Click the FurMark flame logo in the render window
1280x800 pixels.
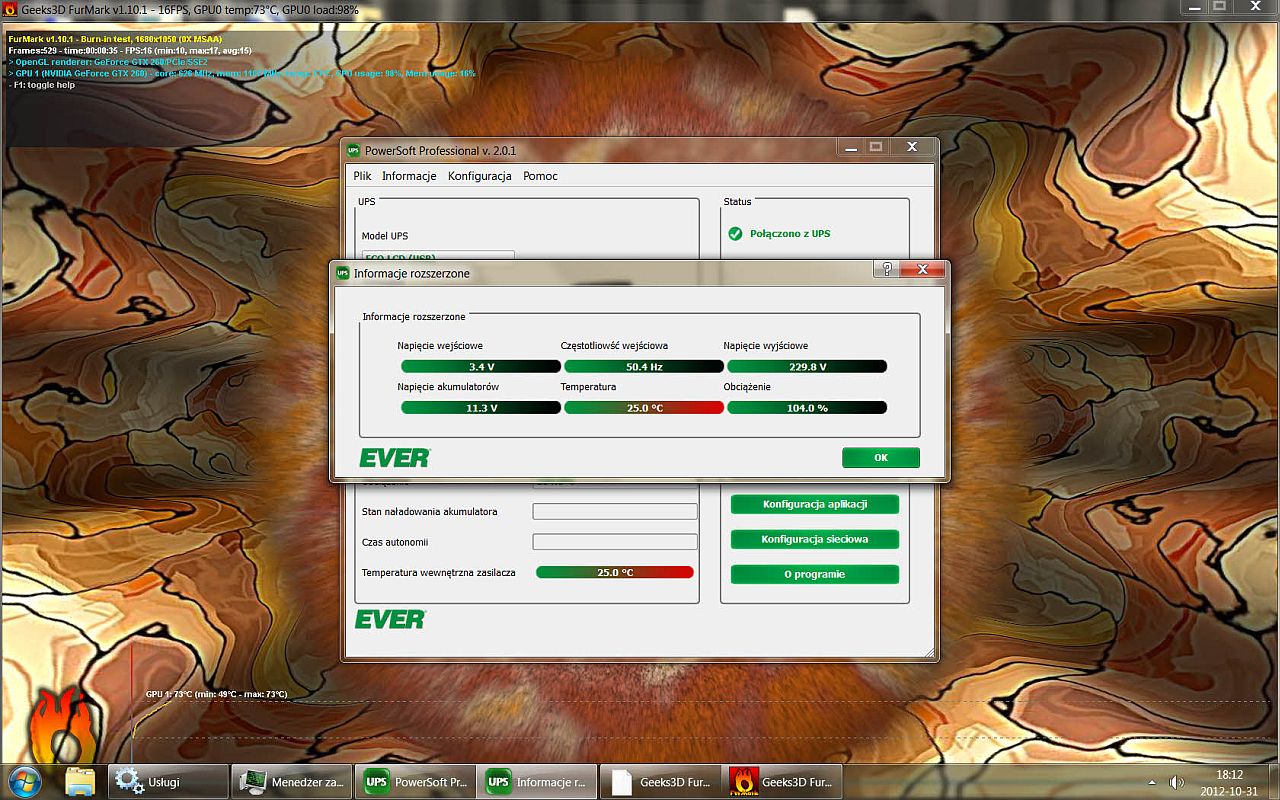[x=64, y=725]
